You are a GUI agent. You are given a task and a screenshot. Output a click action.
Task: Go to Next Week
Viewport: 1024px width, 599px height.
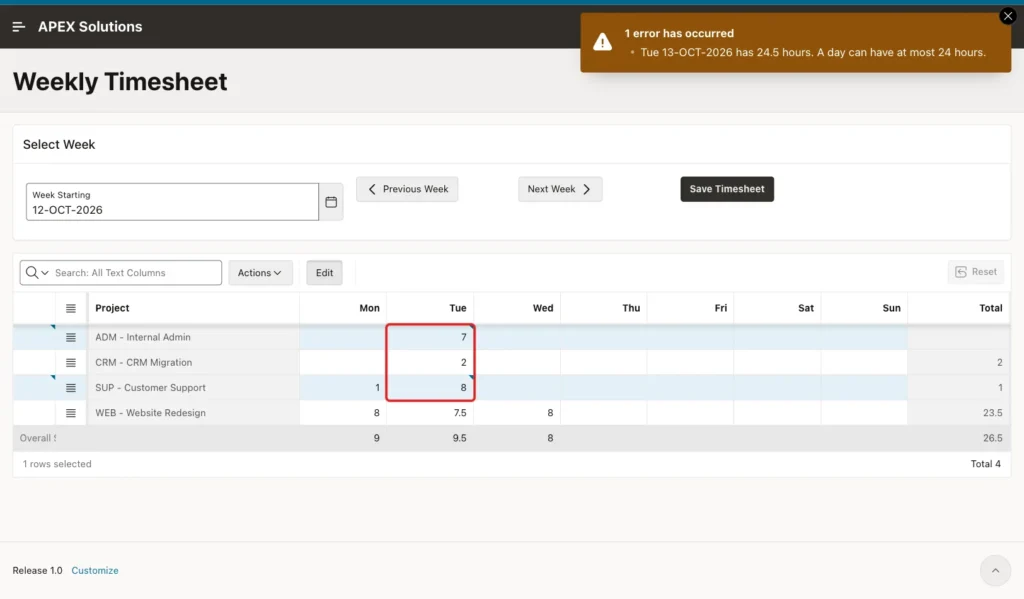point(560,189)
